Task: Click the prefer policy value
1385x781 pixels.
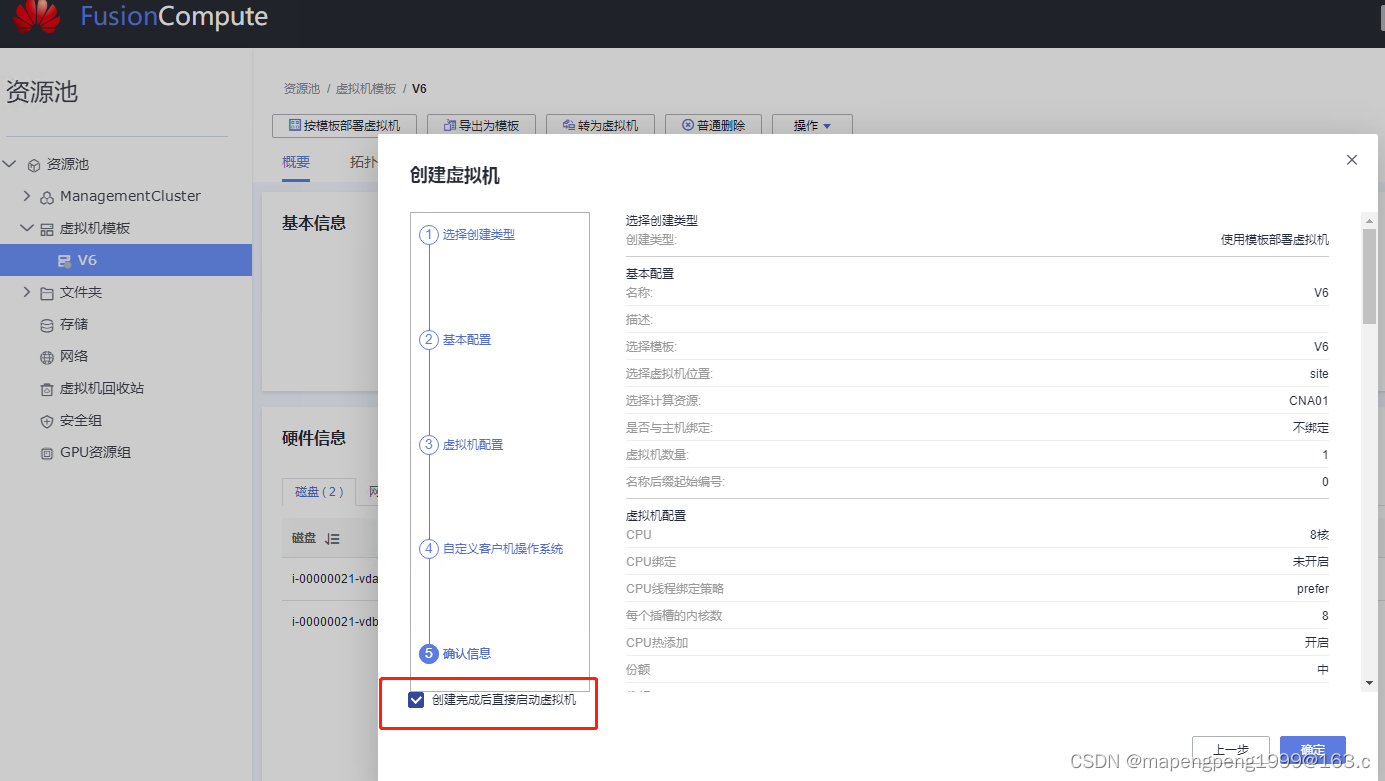Action: click(1313, 589)
